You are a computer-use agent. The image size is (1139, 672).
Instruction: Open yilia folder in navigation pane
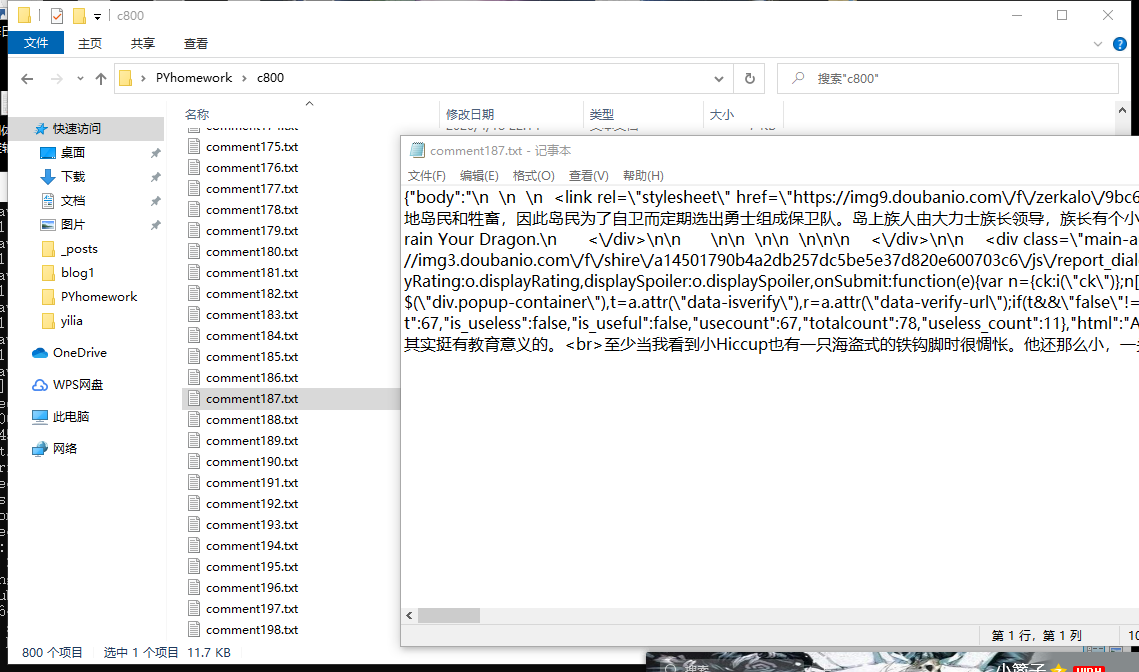[71, 320]
